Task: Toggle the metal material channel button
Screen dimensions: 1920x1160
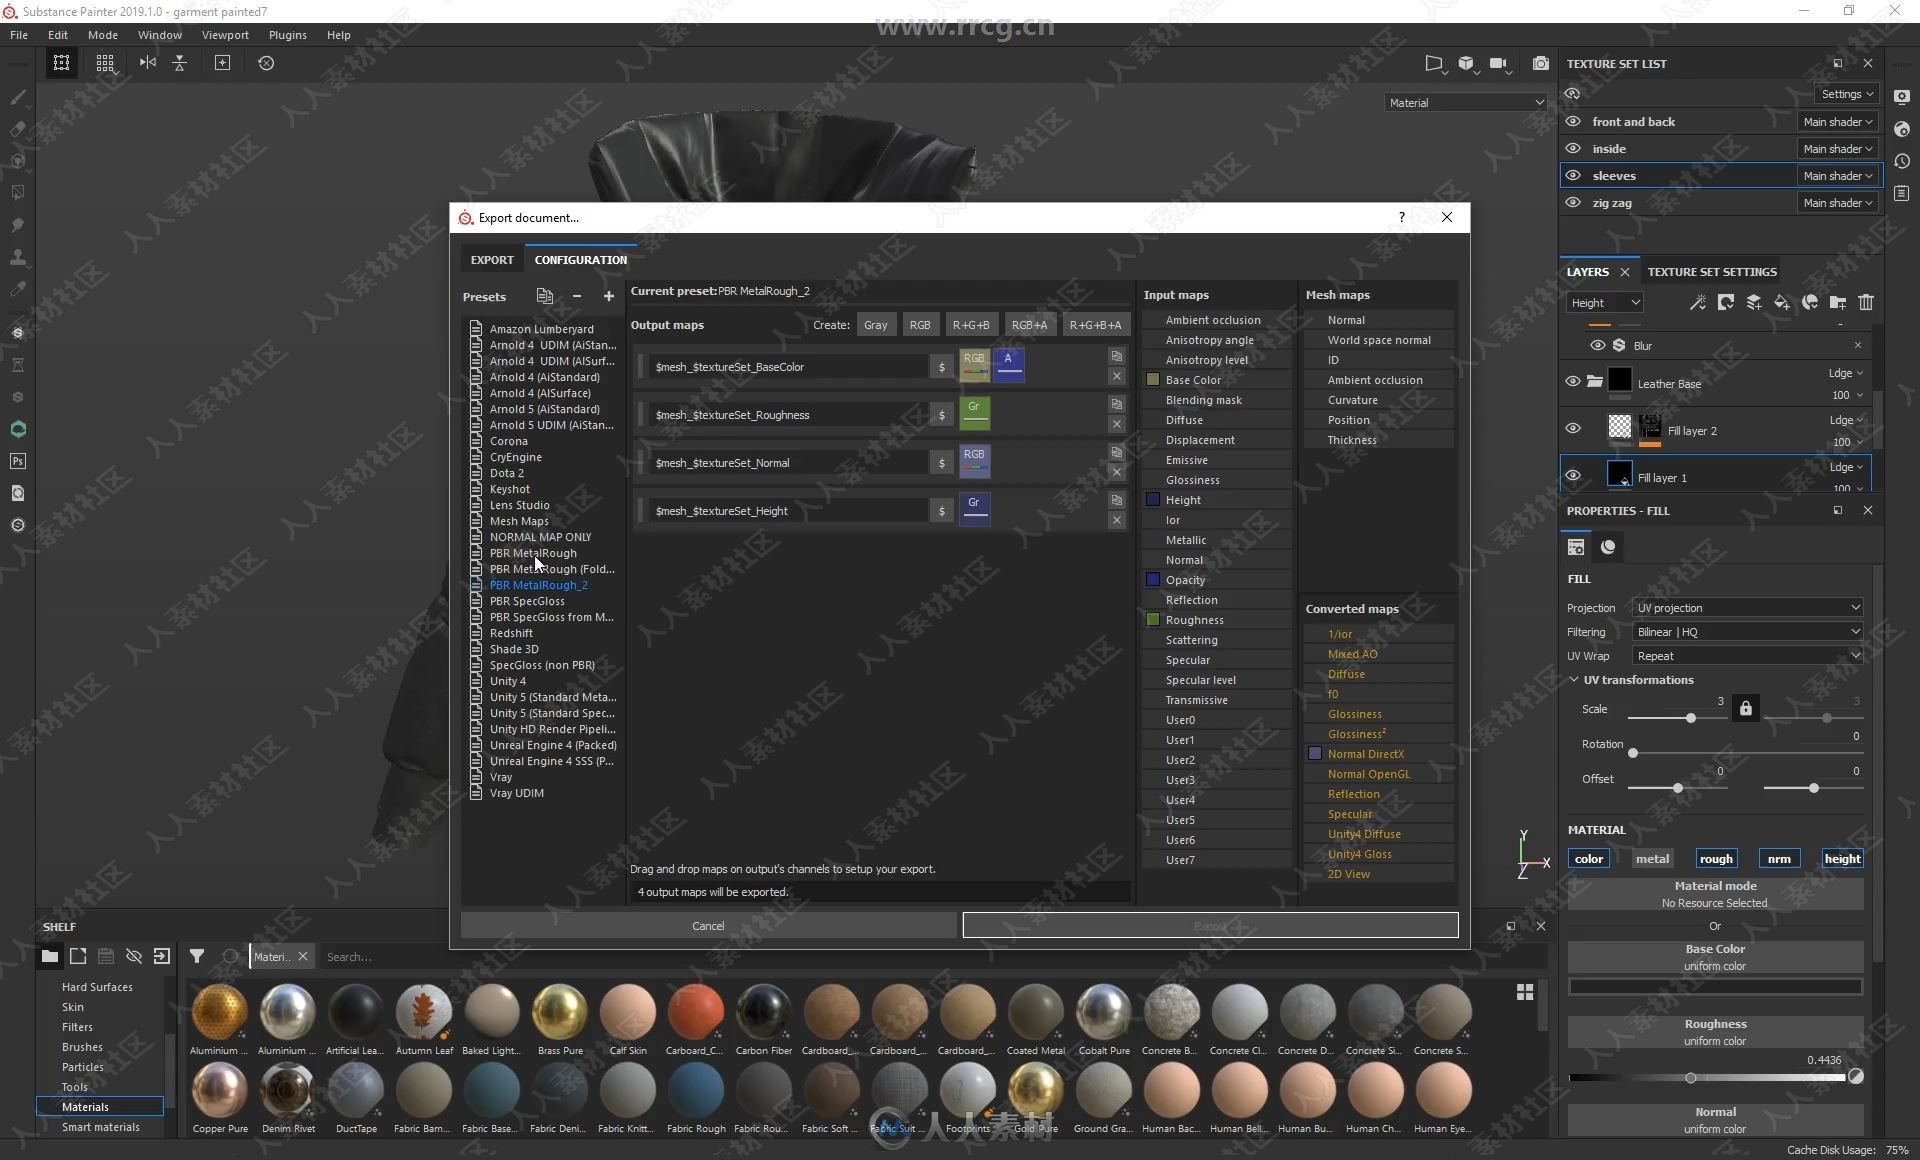Action: tap(1652, 858)
